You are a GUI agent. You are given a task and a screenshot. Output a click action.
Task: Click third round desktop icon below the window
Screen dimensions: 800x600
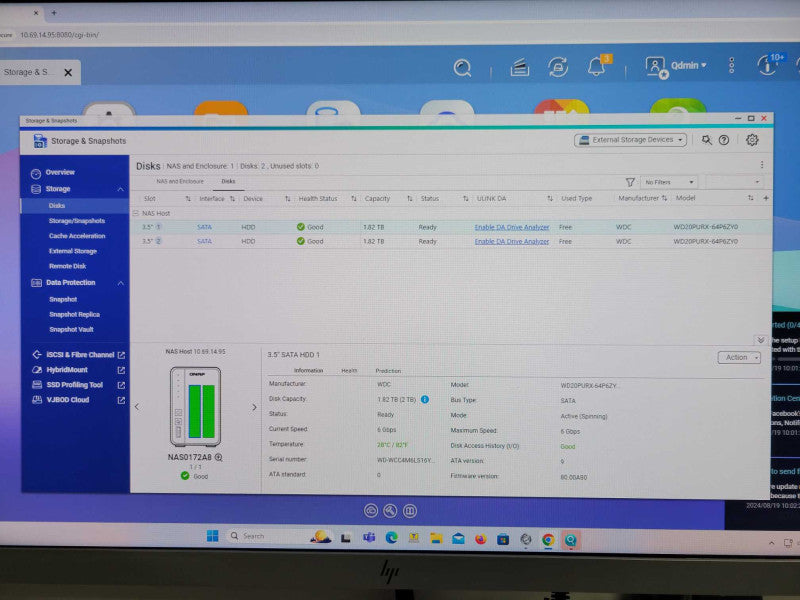click(x=410, y=511)
